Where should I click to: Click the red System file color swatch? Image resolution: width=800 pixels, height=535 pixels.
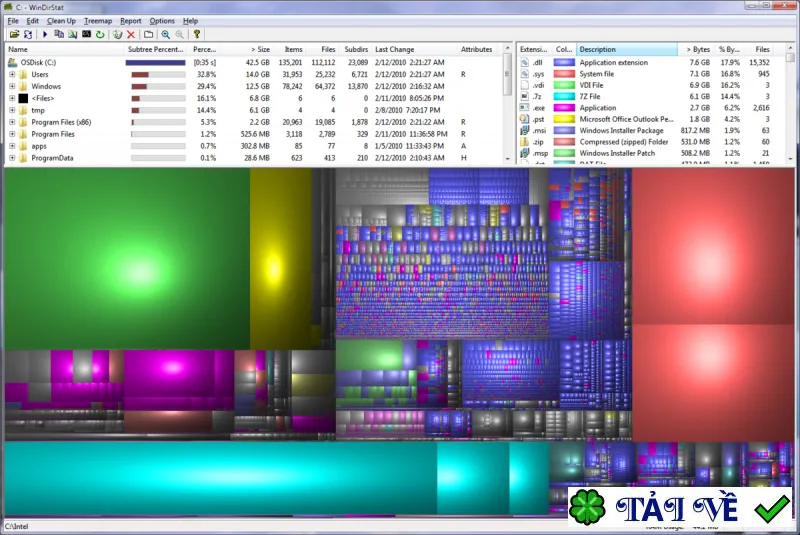coord(564,73)
